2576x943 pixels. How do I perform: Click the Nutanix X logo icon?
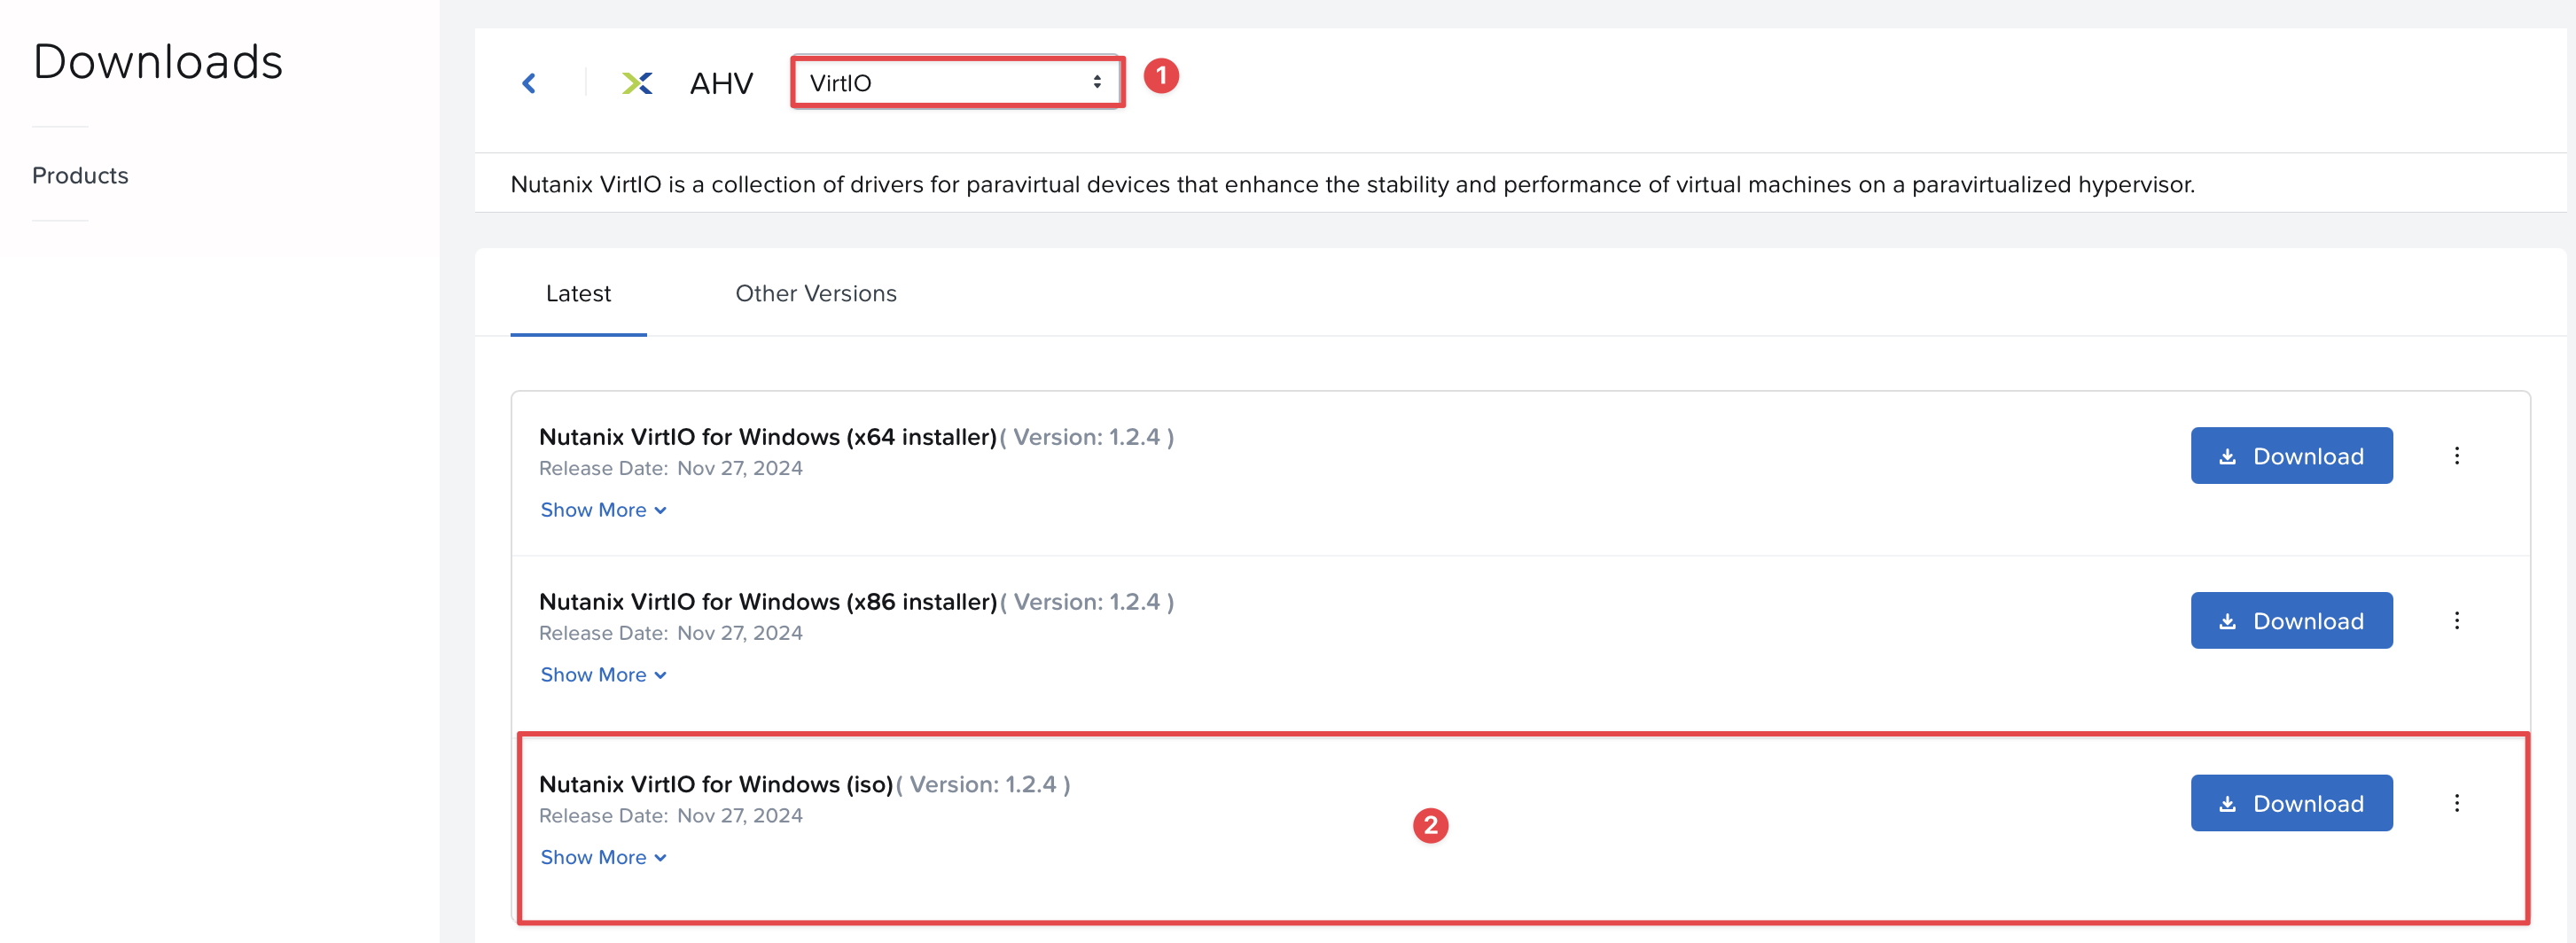point(637,83)
